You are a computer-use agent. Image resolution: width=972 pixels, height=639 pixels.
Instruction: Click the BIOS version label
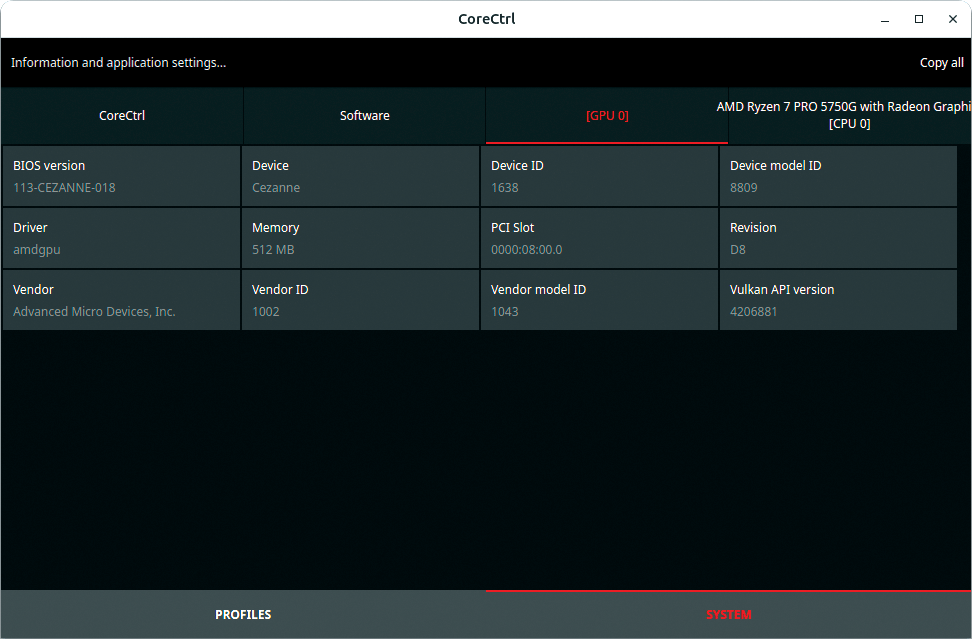pyautogui.click(x=49, y=165)
